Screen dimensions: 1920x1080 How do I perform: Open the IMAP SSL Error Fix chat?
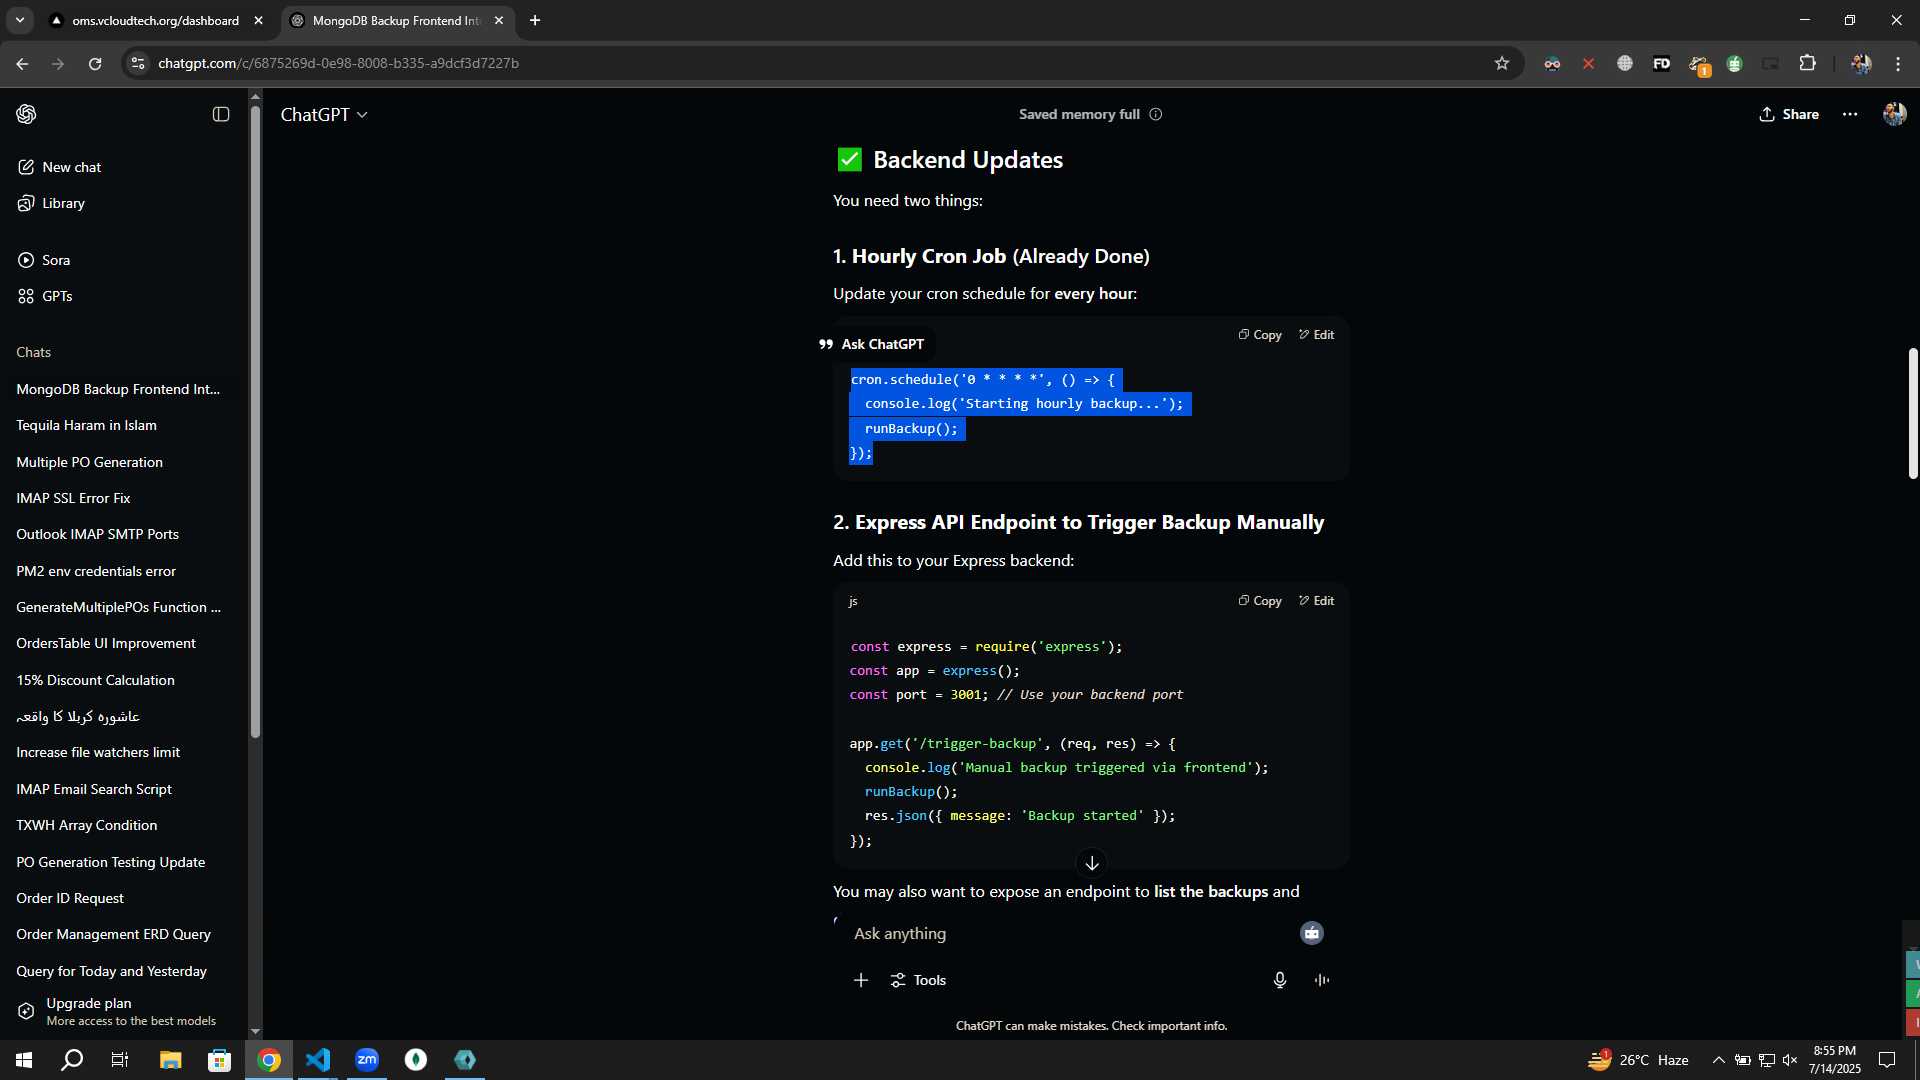(x=73, y=498)
